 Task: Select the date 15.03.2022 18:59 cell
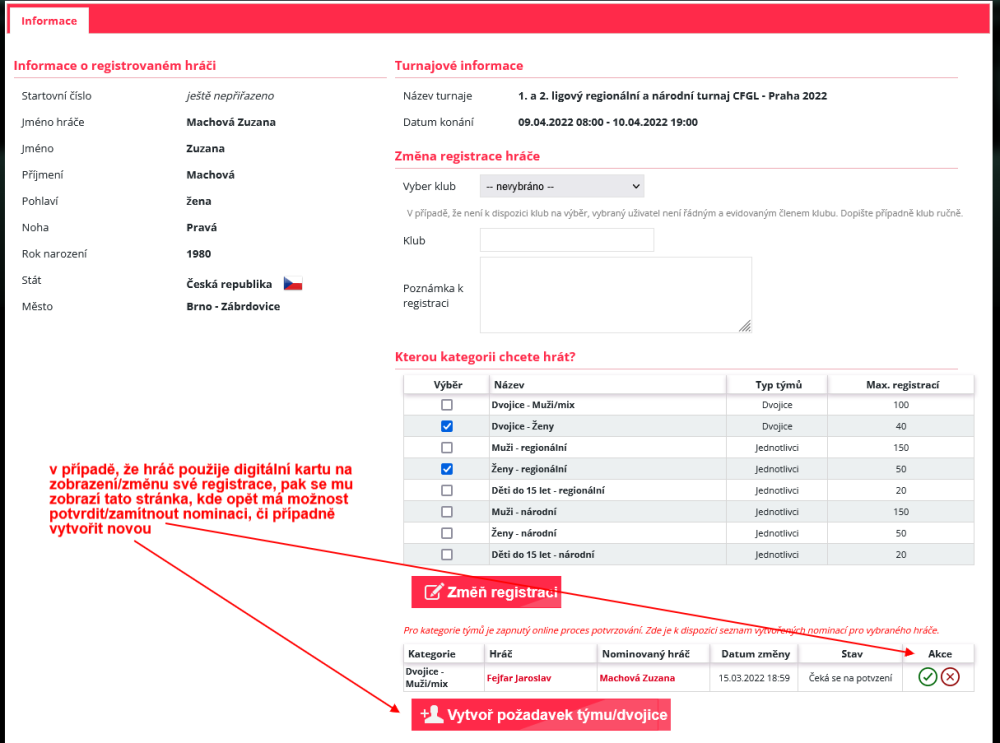[x=754, y=678]
